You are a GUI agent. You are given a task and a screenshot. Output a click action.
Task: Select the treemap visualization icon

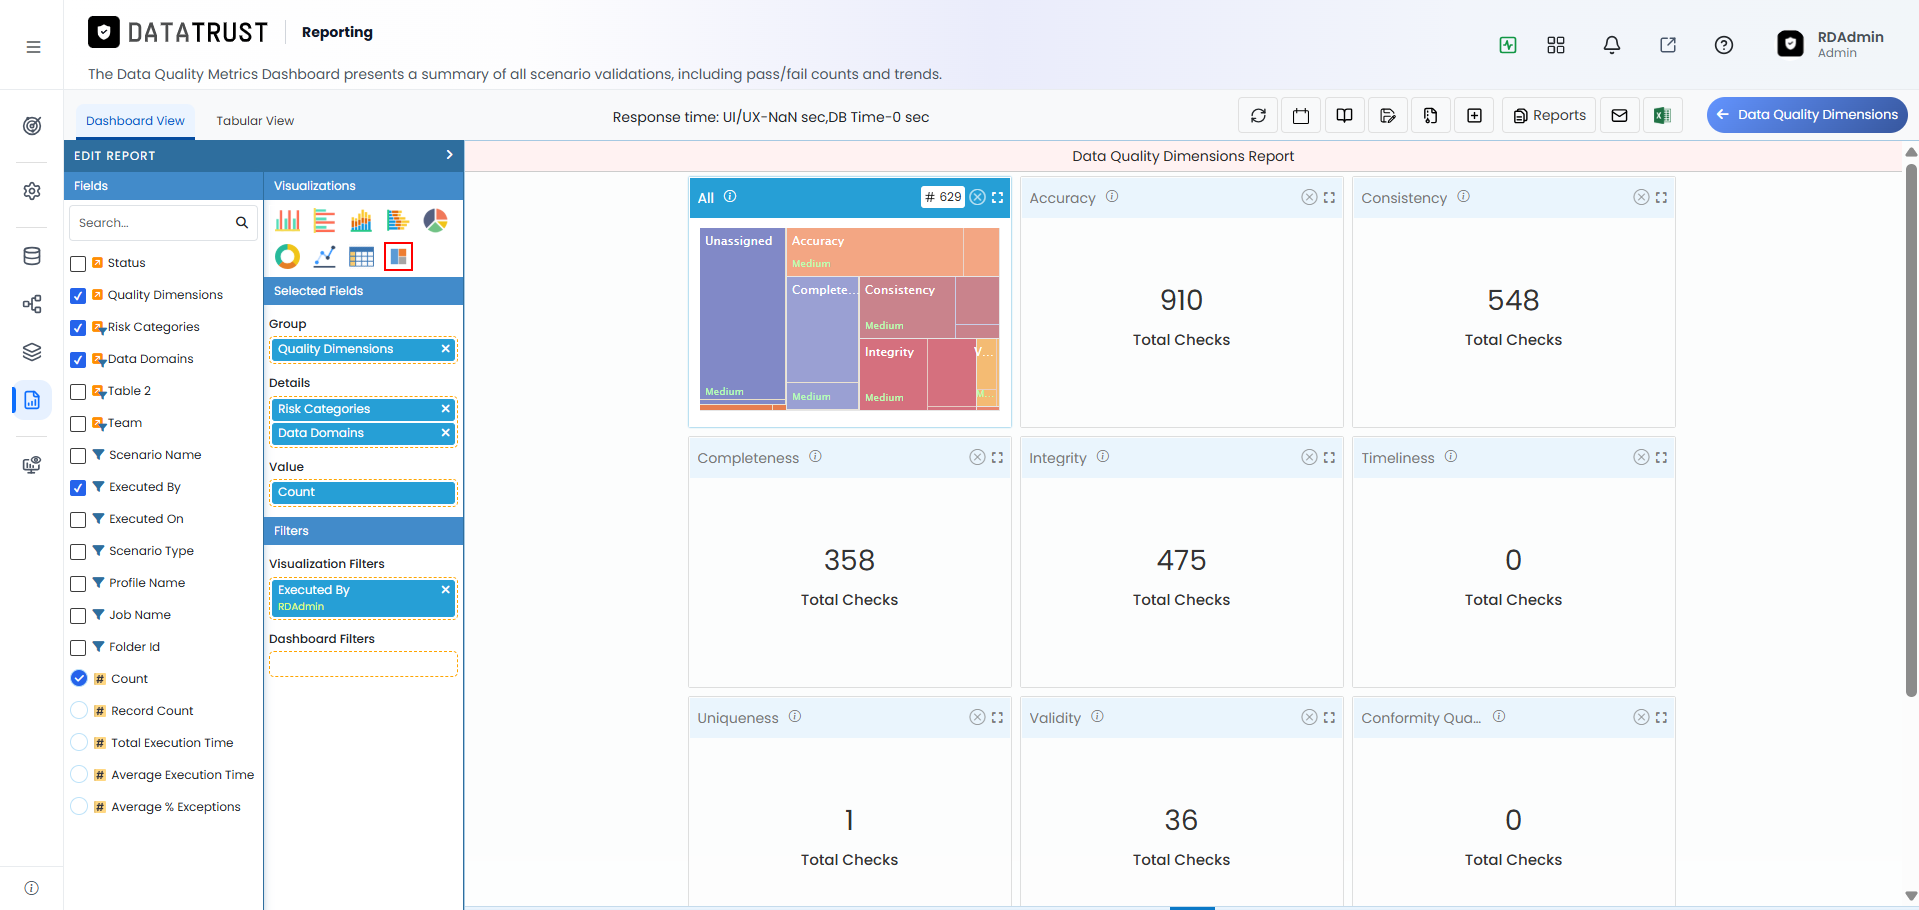click(x=398, y=257)
